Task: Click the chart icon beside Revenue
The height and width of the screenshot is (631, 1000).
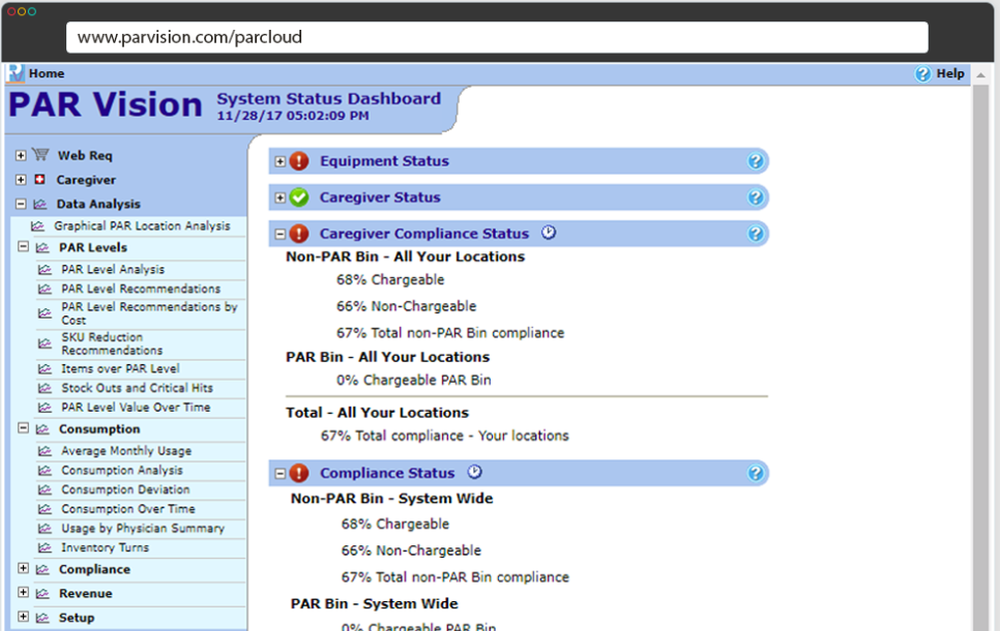Action: pos(42,593)
